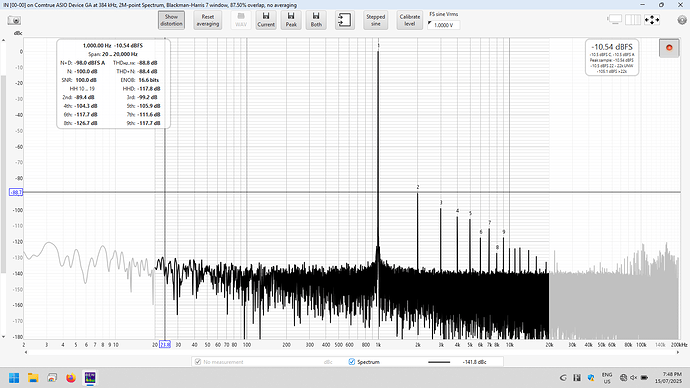Click the -88.7 cursor level box on Y axis

click(16, 192)
